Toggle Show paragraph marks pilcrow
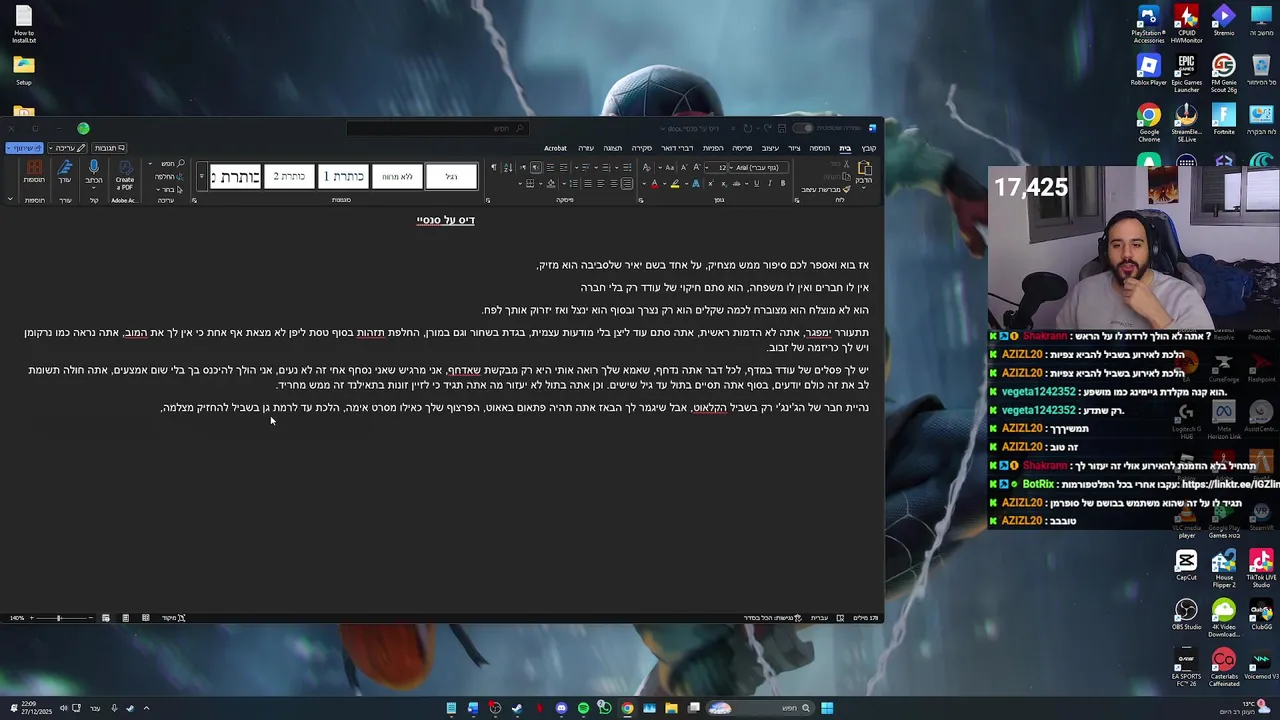1280x720 pixels. pos(494,167)
